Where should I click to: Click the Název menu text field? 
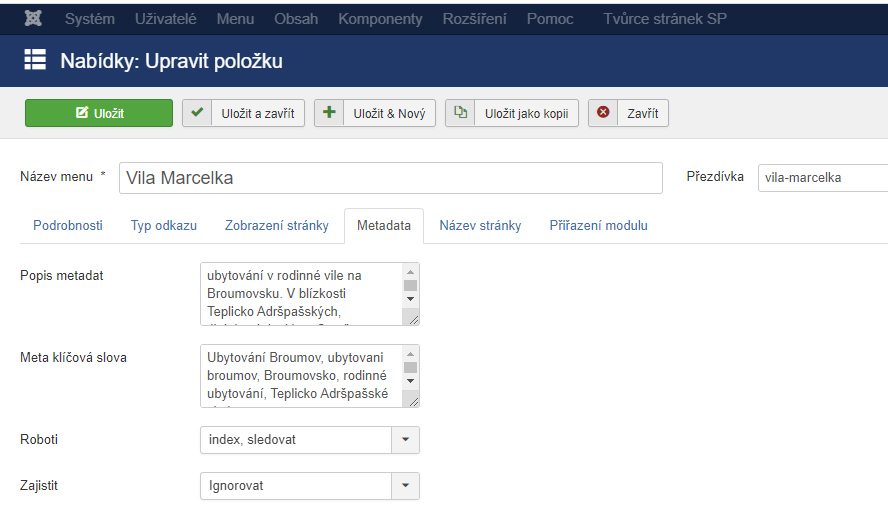390,177
